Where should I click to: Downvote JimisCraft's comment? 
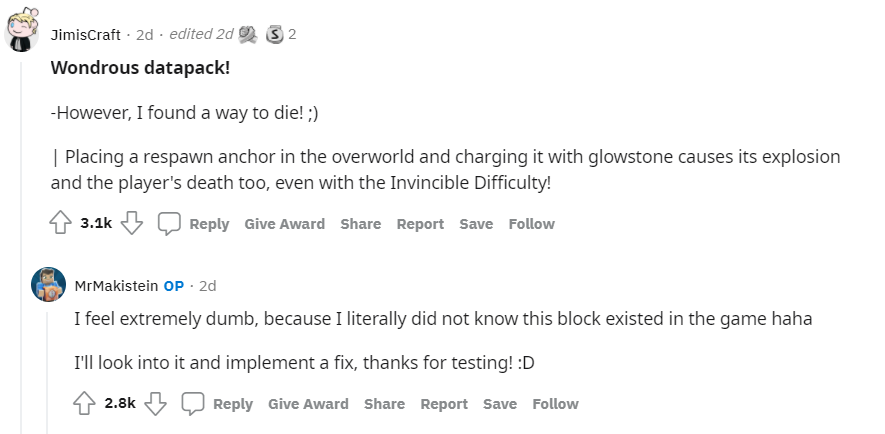(x=132, y=223)
